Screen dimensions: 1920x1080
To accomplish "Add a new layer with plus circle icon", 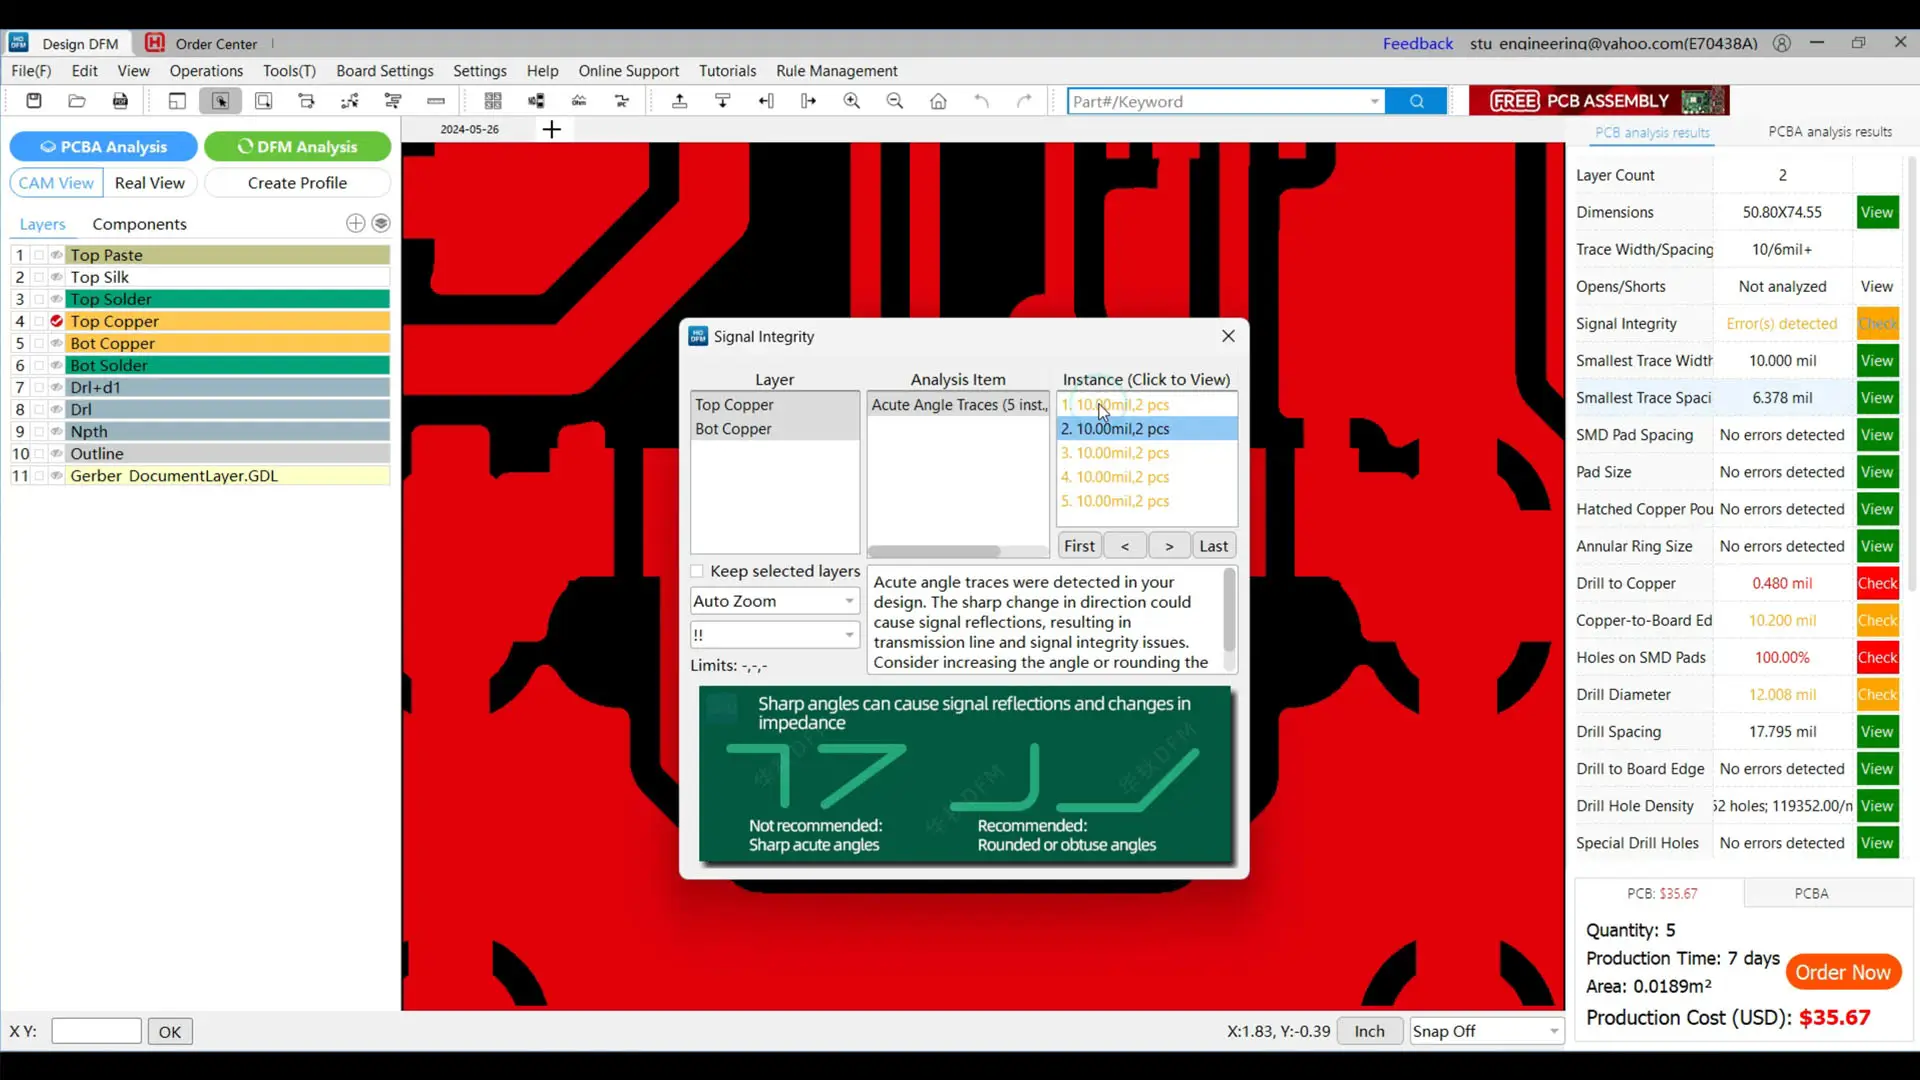I will 355,223.
